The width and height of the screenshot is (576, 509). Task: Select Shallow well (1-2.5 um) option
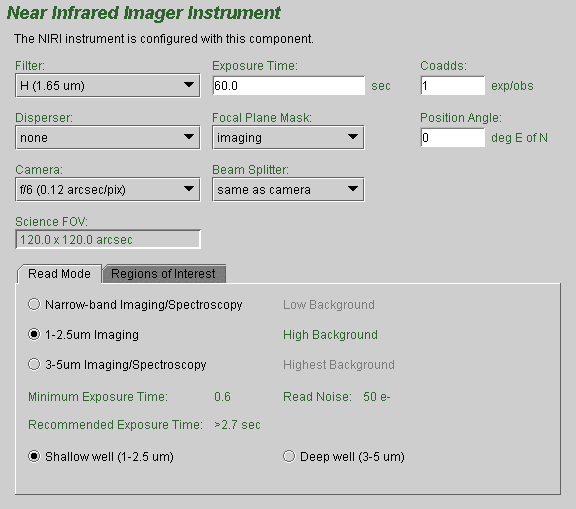tap(34, 456)
